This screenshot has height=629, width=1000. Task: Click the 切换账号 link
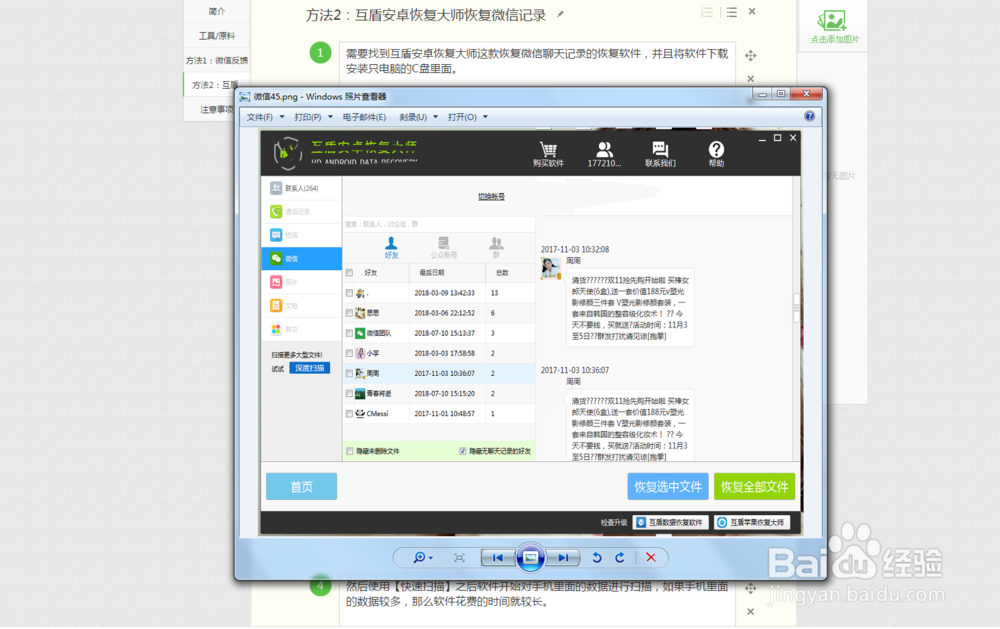[491, 196]
